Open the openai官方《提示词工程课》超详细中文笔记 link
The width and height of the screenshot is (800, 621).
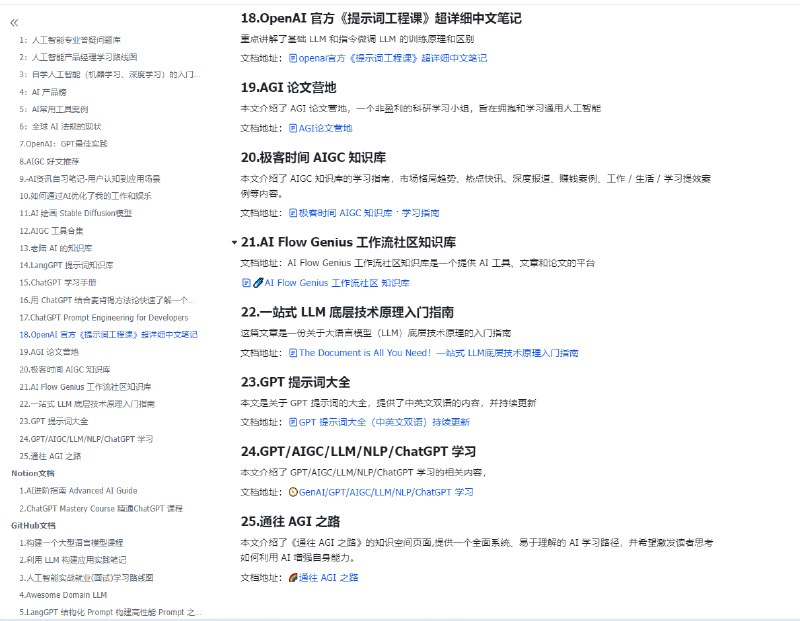pos(393,58)
